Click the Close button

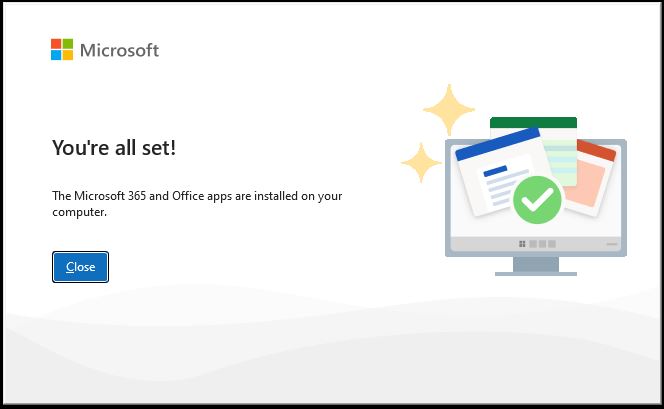[x=80, y=267]
